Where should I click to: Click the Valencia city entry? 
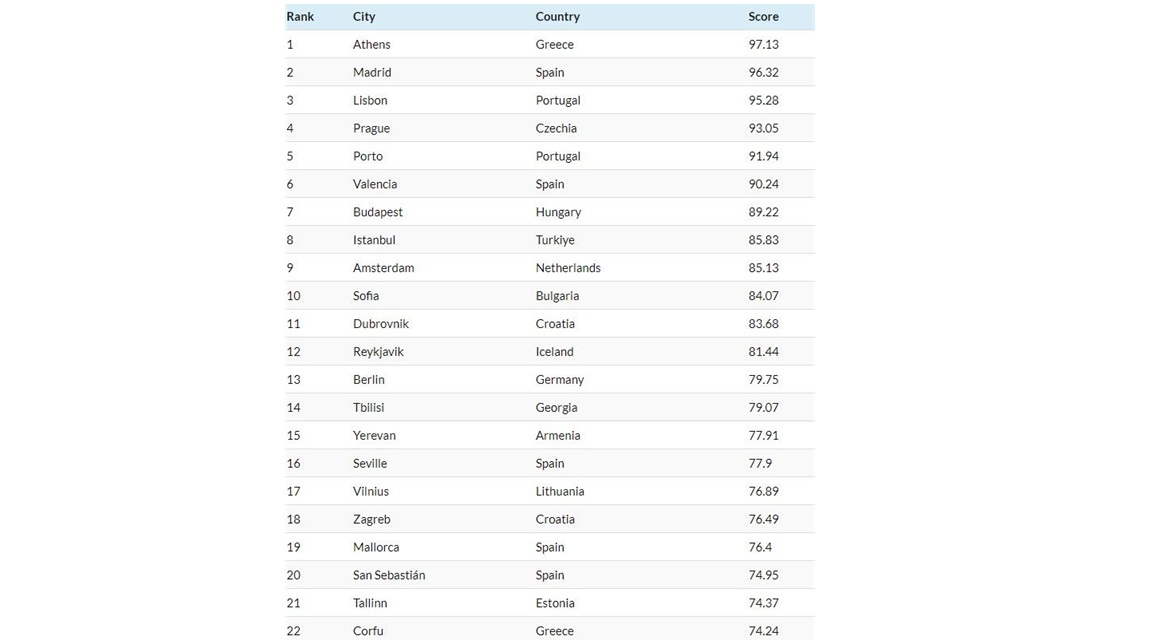375,183
